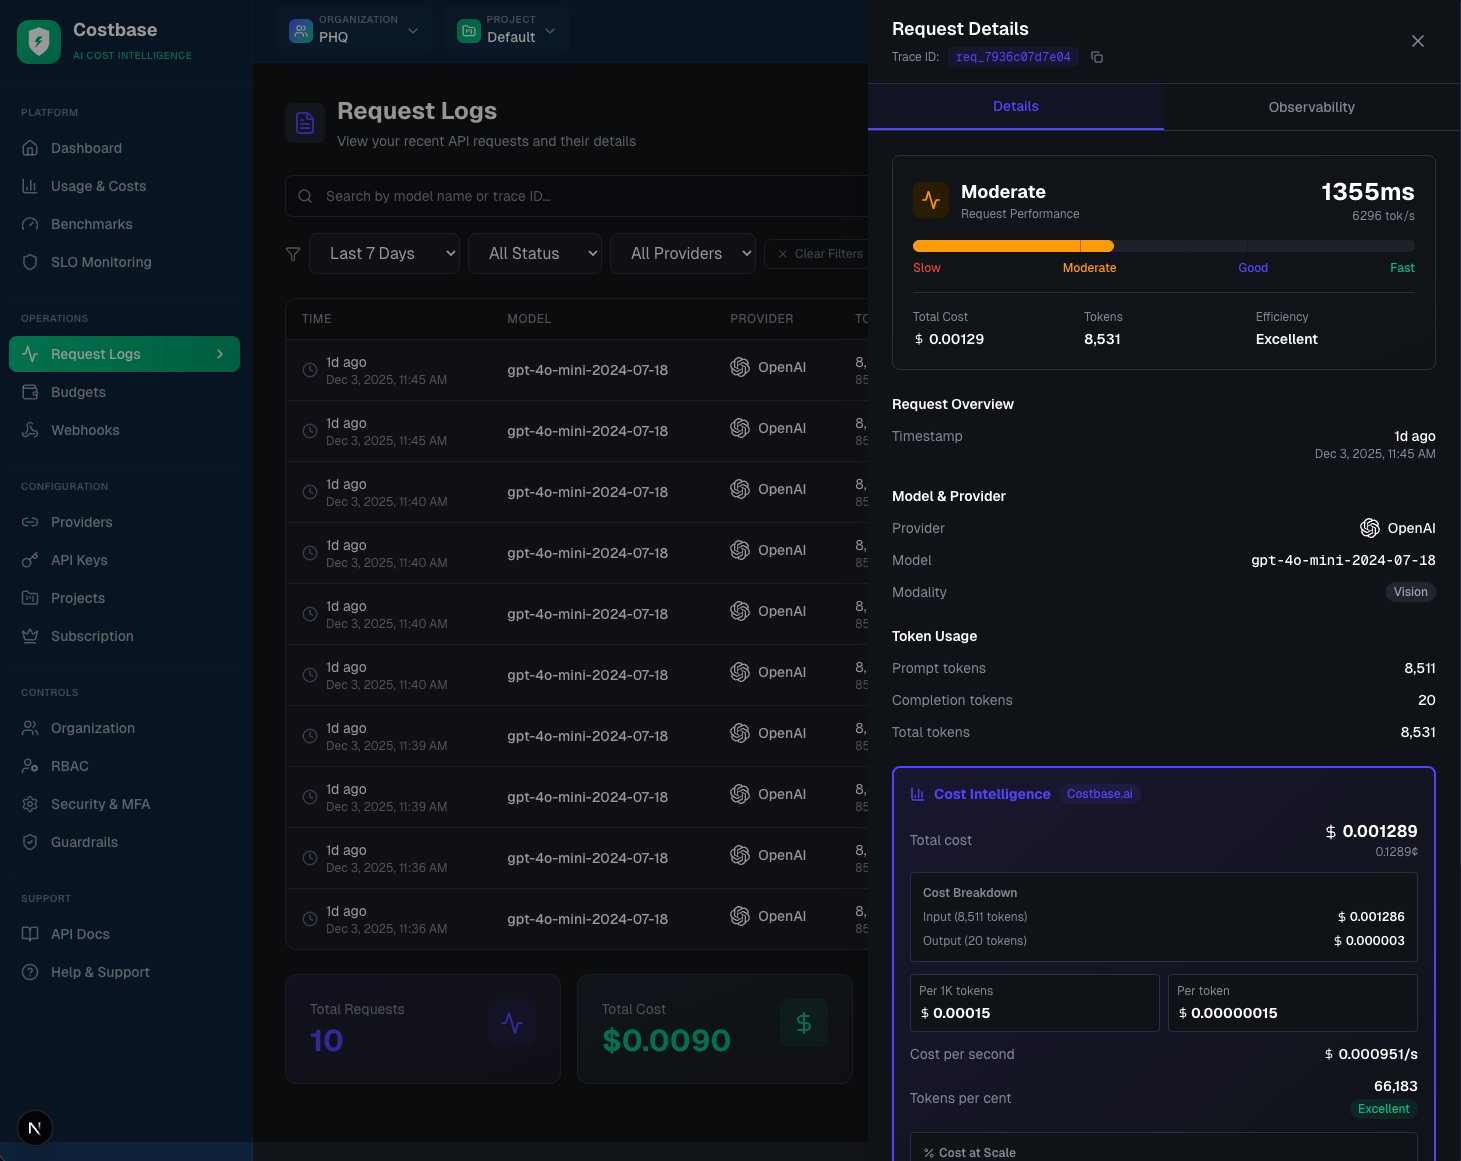Expand the Request Logs chevron arrow
Viewport: 1461px width, 1161px height.
coord(220,354)
